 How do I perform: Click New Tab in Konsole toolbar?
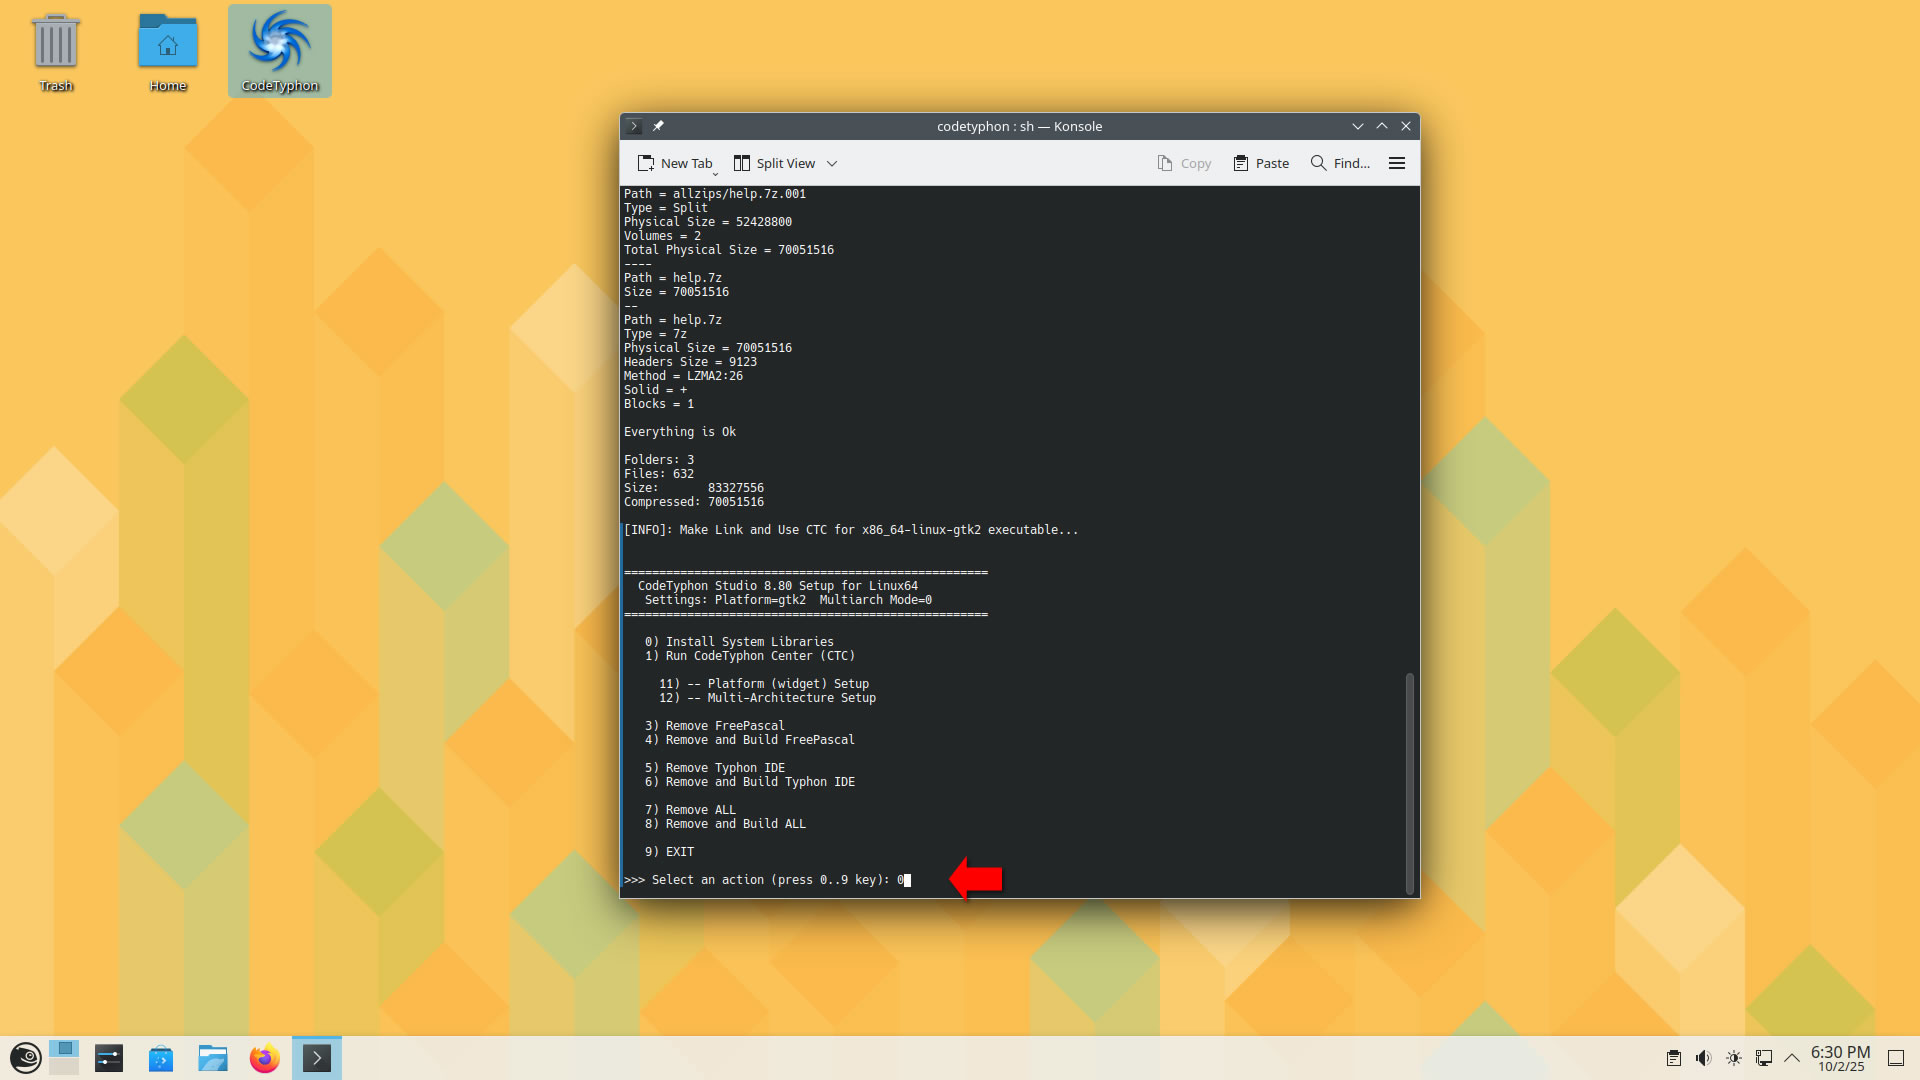coord(675,164)
